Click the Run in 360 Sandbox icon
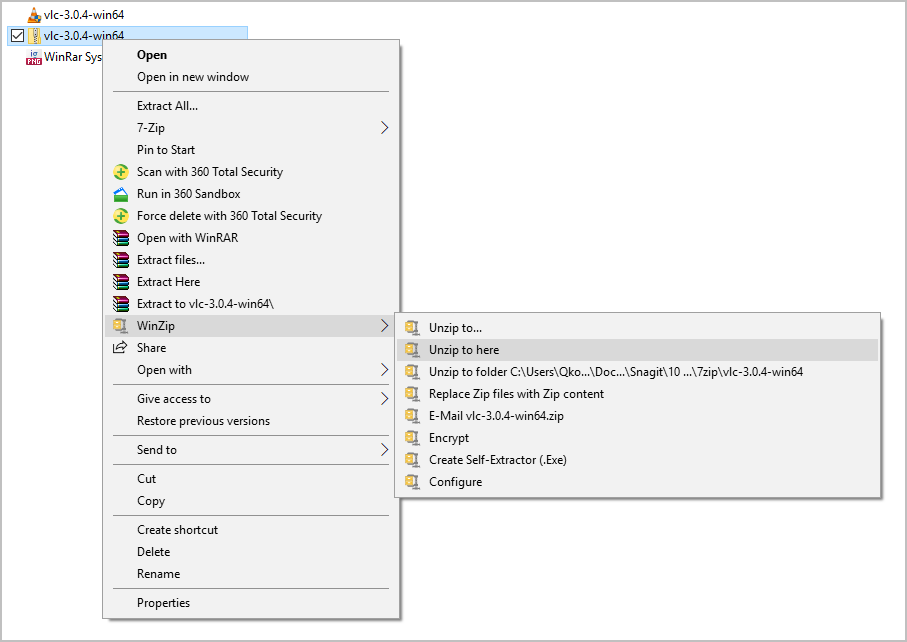 pos(120,194)
